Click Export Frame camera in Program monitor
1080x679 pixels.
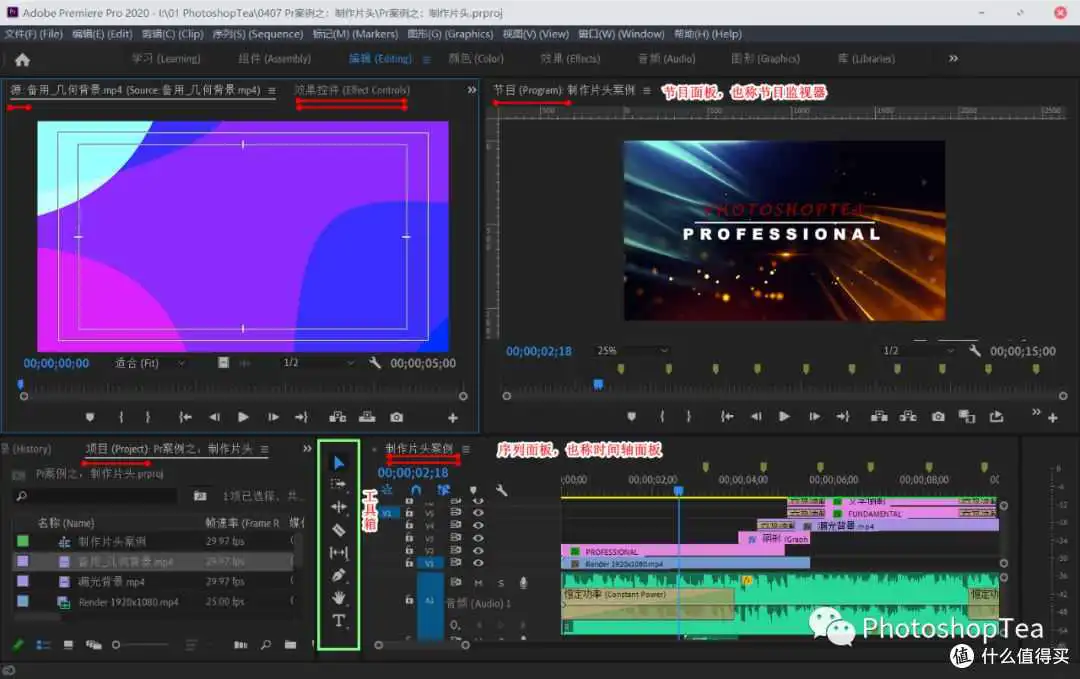point(938,417)
